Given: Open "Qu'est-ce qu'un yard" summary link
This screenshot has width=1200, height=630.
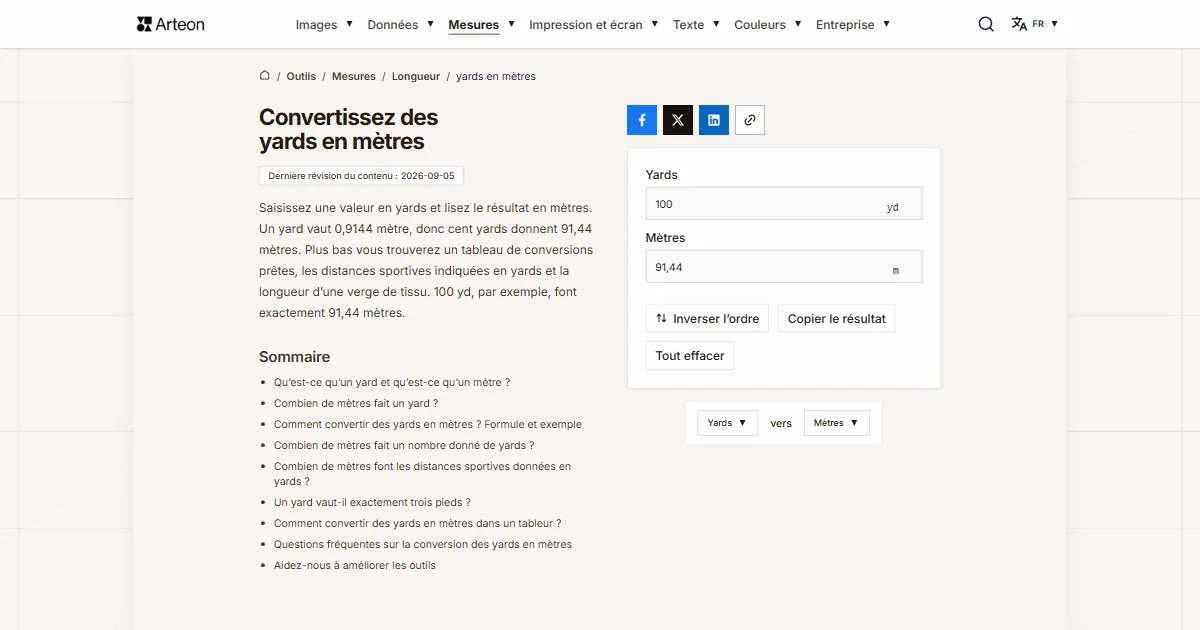Looking at the screenshot, I should coord(392,382).
